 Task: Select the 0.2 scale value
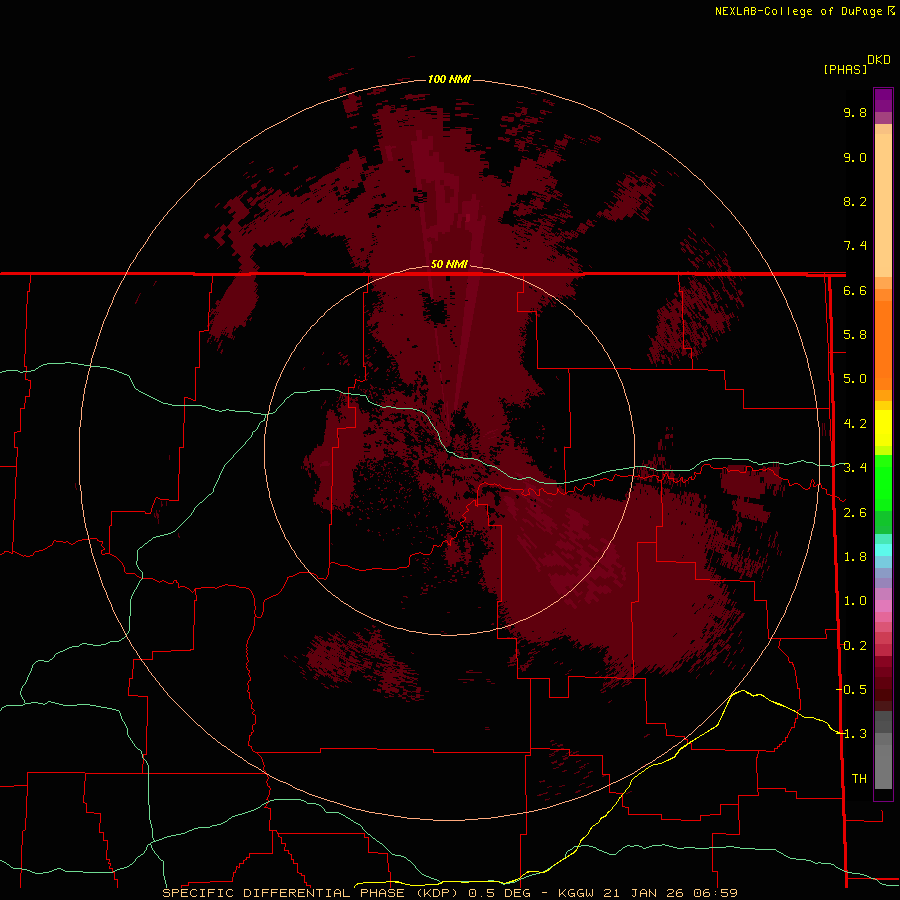(855, 646)
